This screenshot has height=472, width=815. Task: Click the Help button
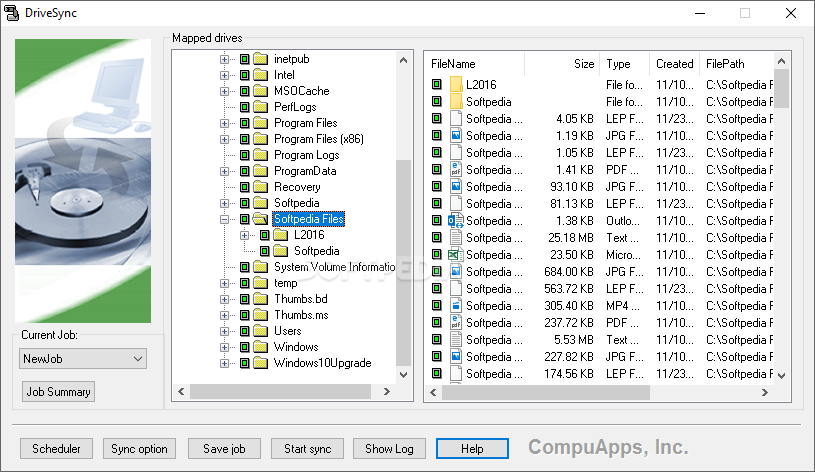click(x=472, y=449)
